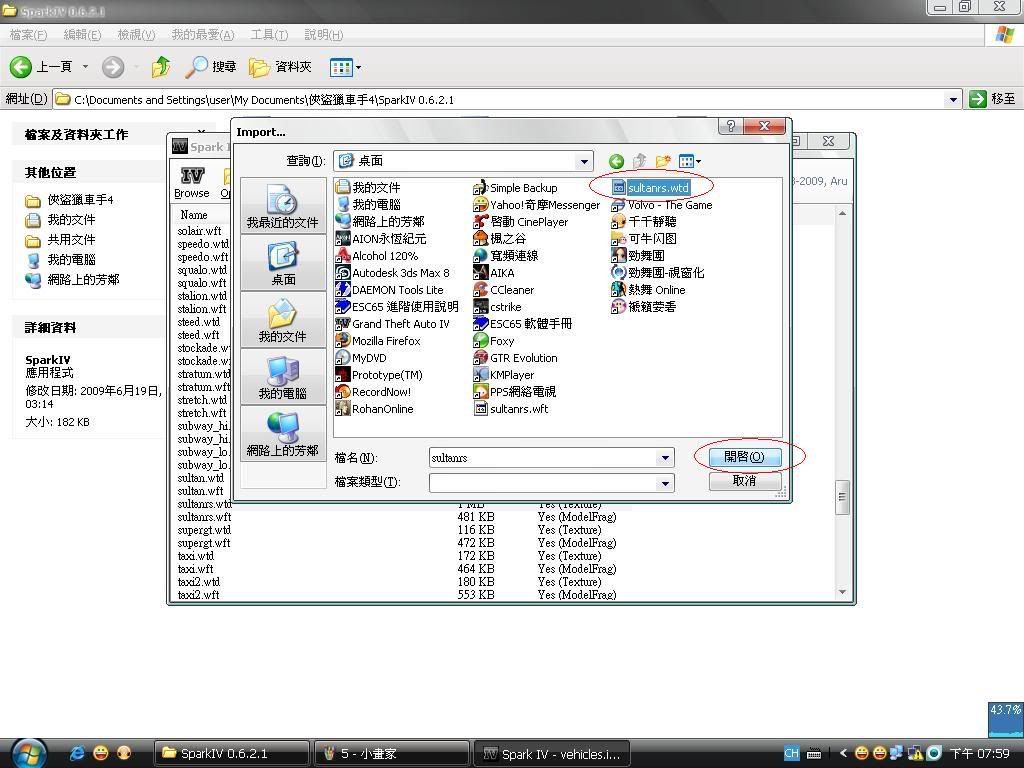The width and height of the screenshot is (1024, 768).
Task: Expand the 查詢 look-in location dropdown
Action: point(584,161)
